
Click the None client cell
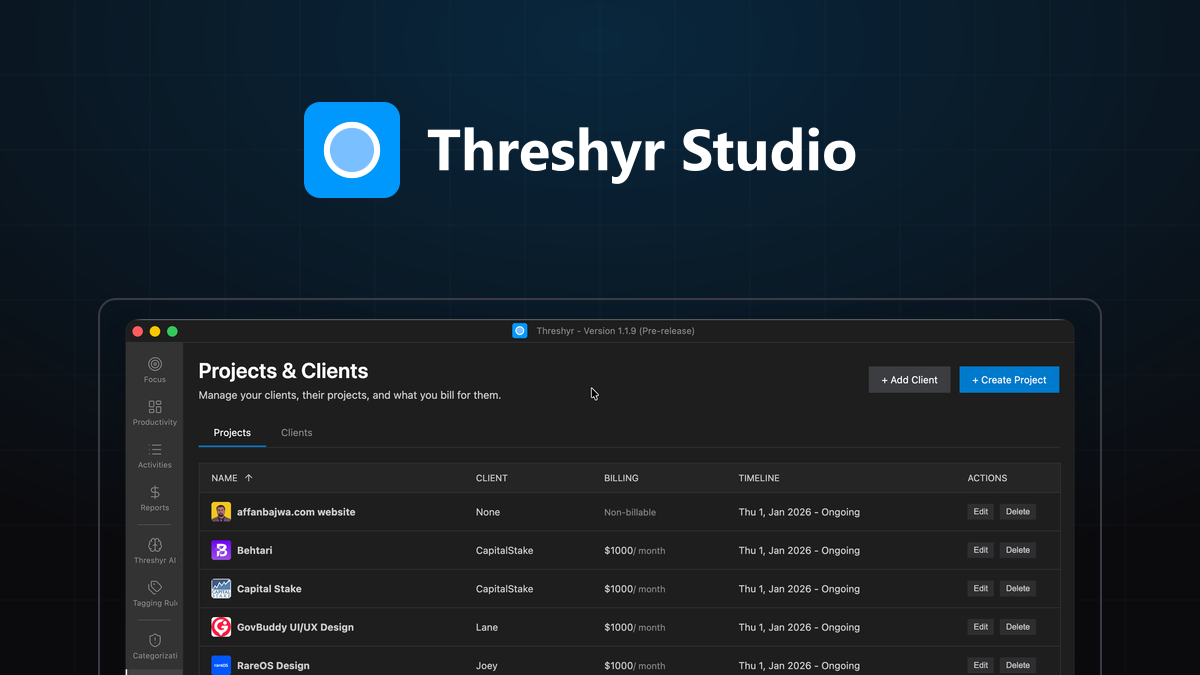click(x=488, y=512)
